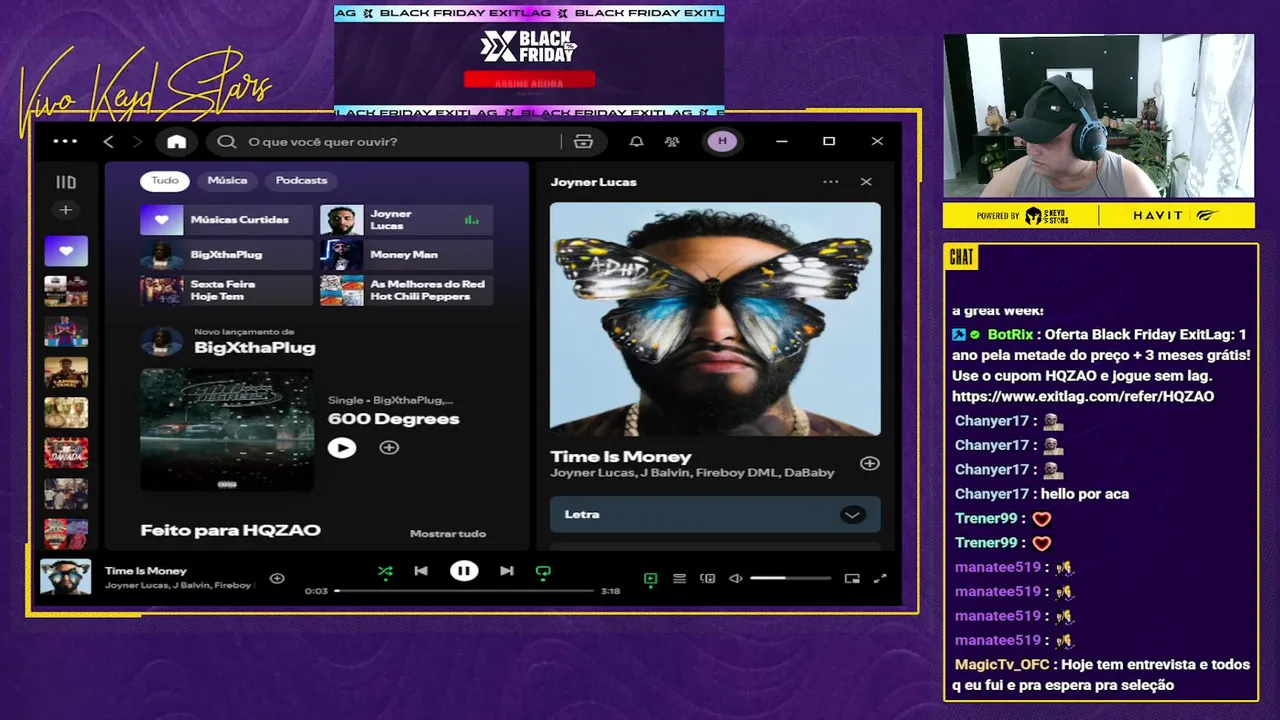Select the 'Música' filter chip
Image resolution: width=1280 pixels, height=720 pixels.
(x=227, y=181)
